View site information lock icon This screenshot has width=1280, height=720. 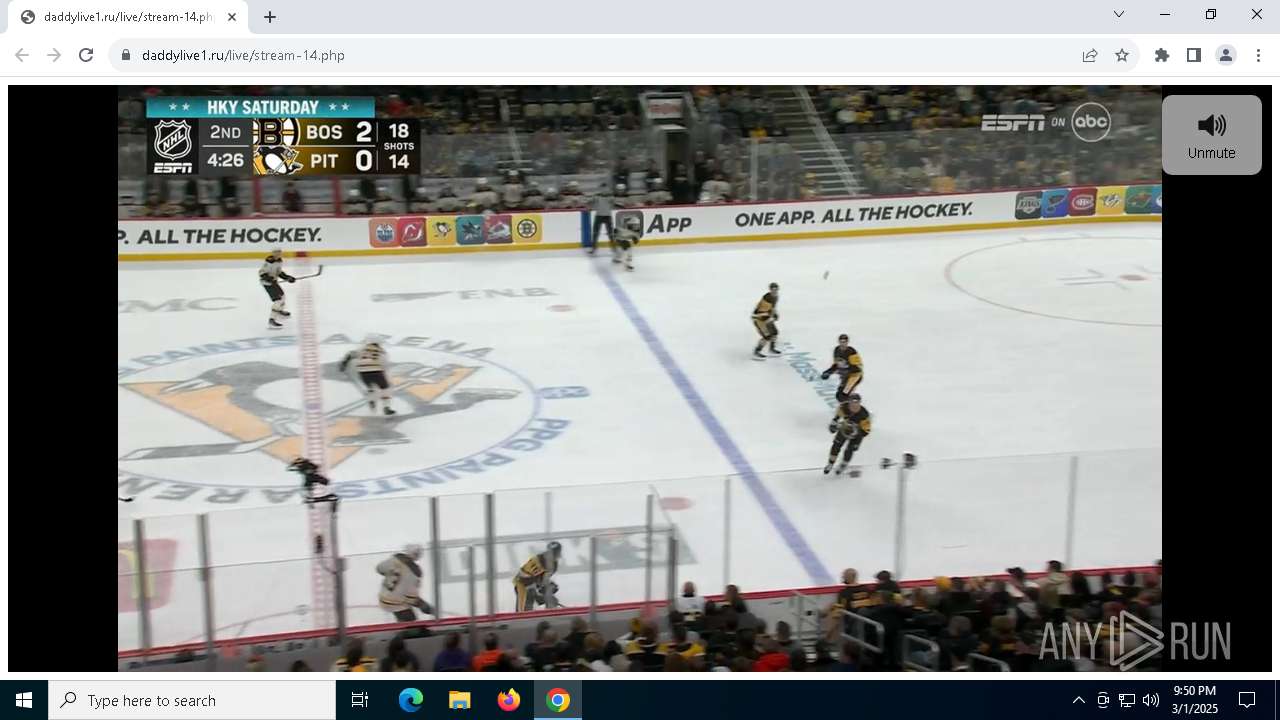click(126, 55)
